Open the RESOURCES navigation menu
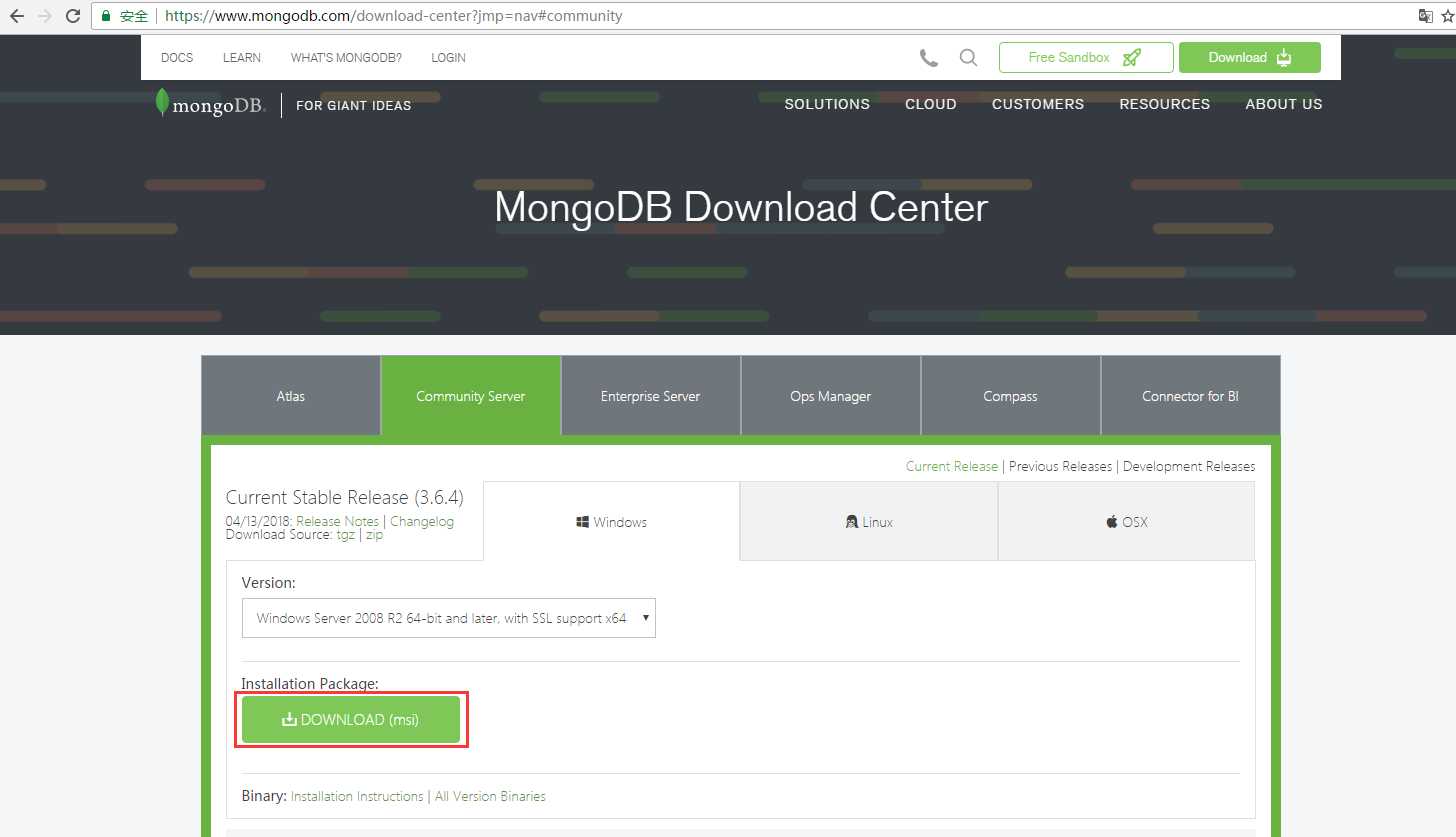Viewport: 1456px width, 837px height. tap(1165, 104)
